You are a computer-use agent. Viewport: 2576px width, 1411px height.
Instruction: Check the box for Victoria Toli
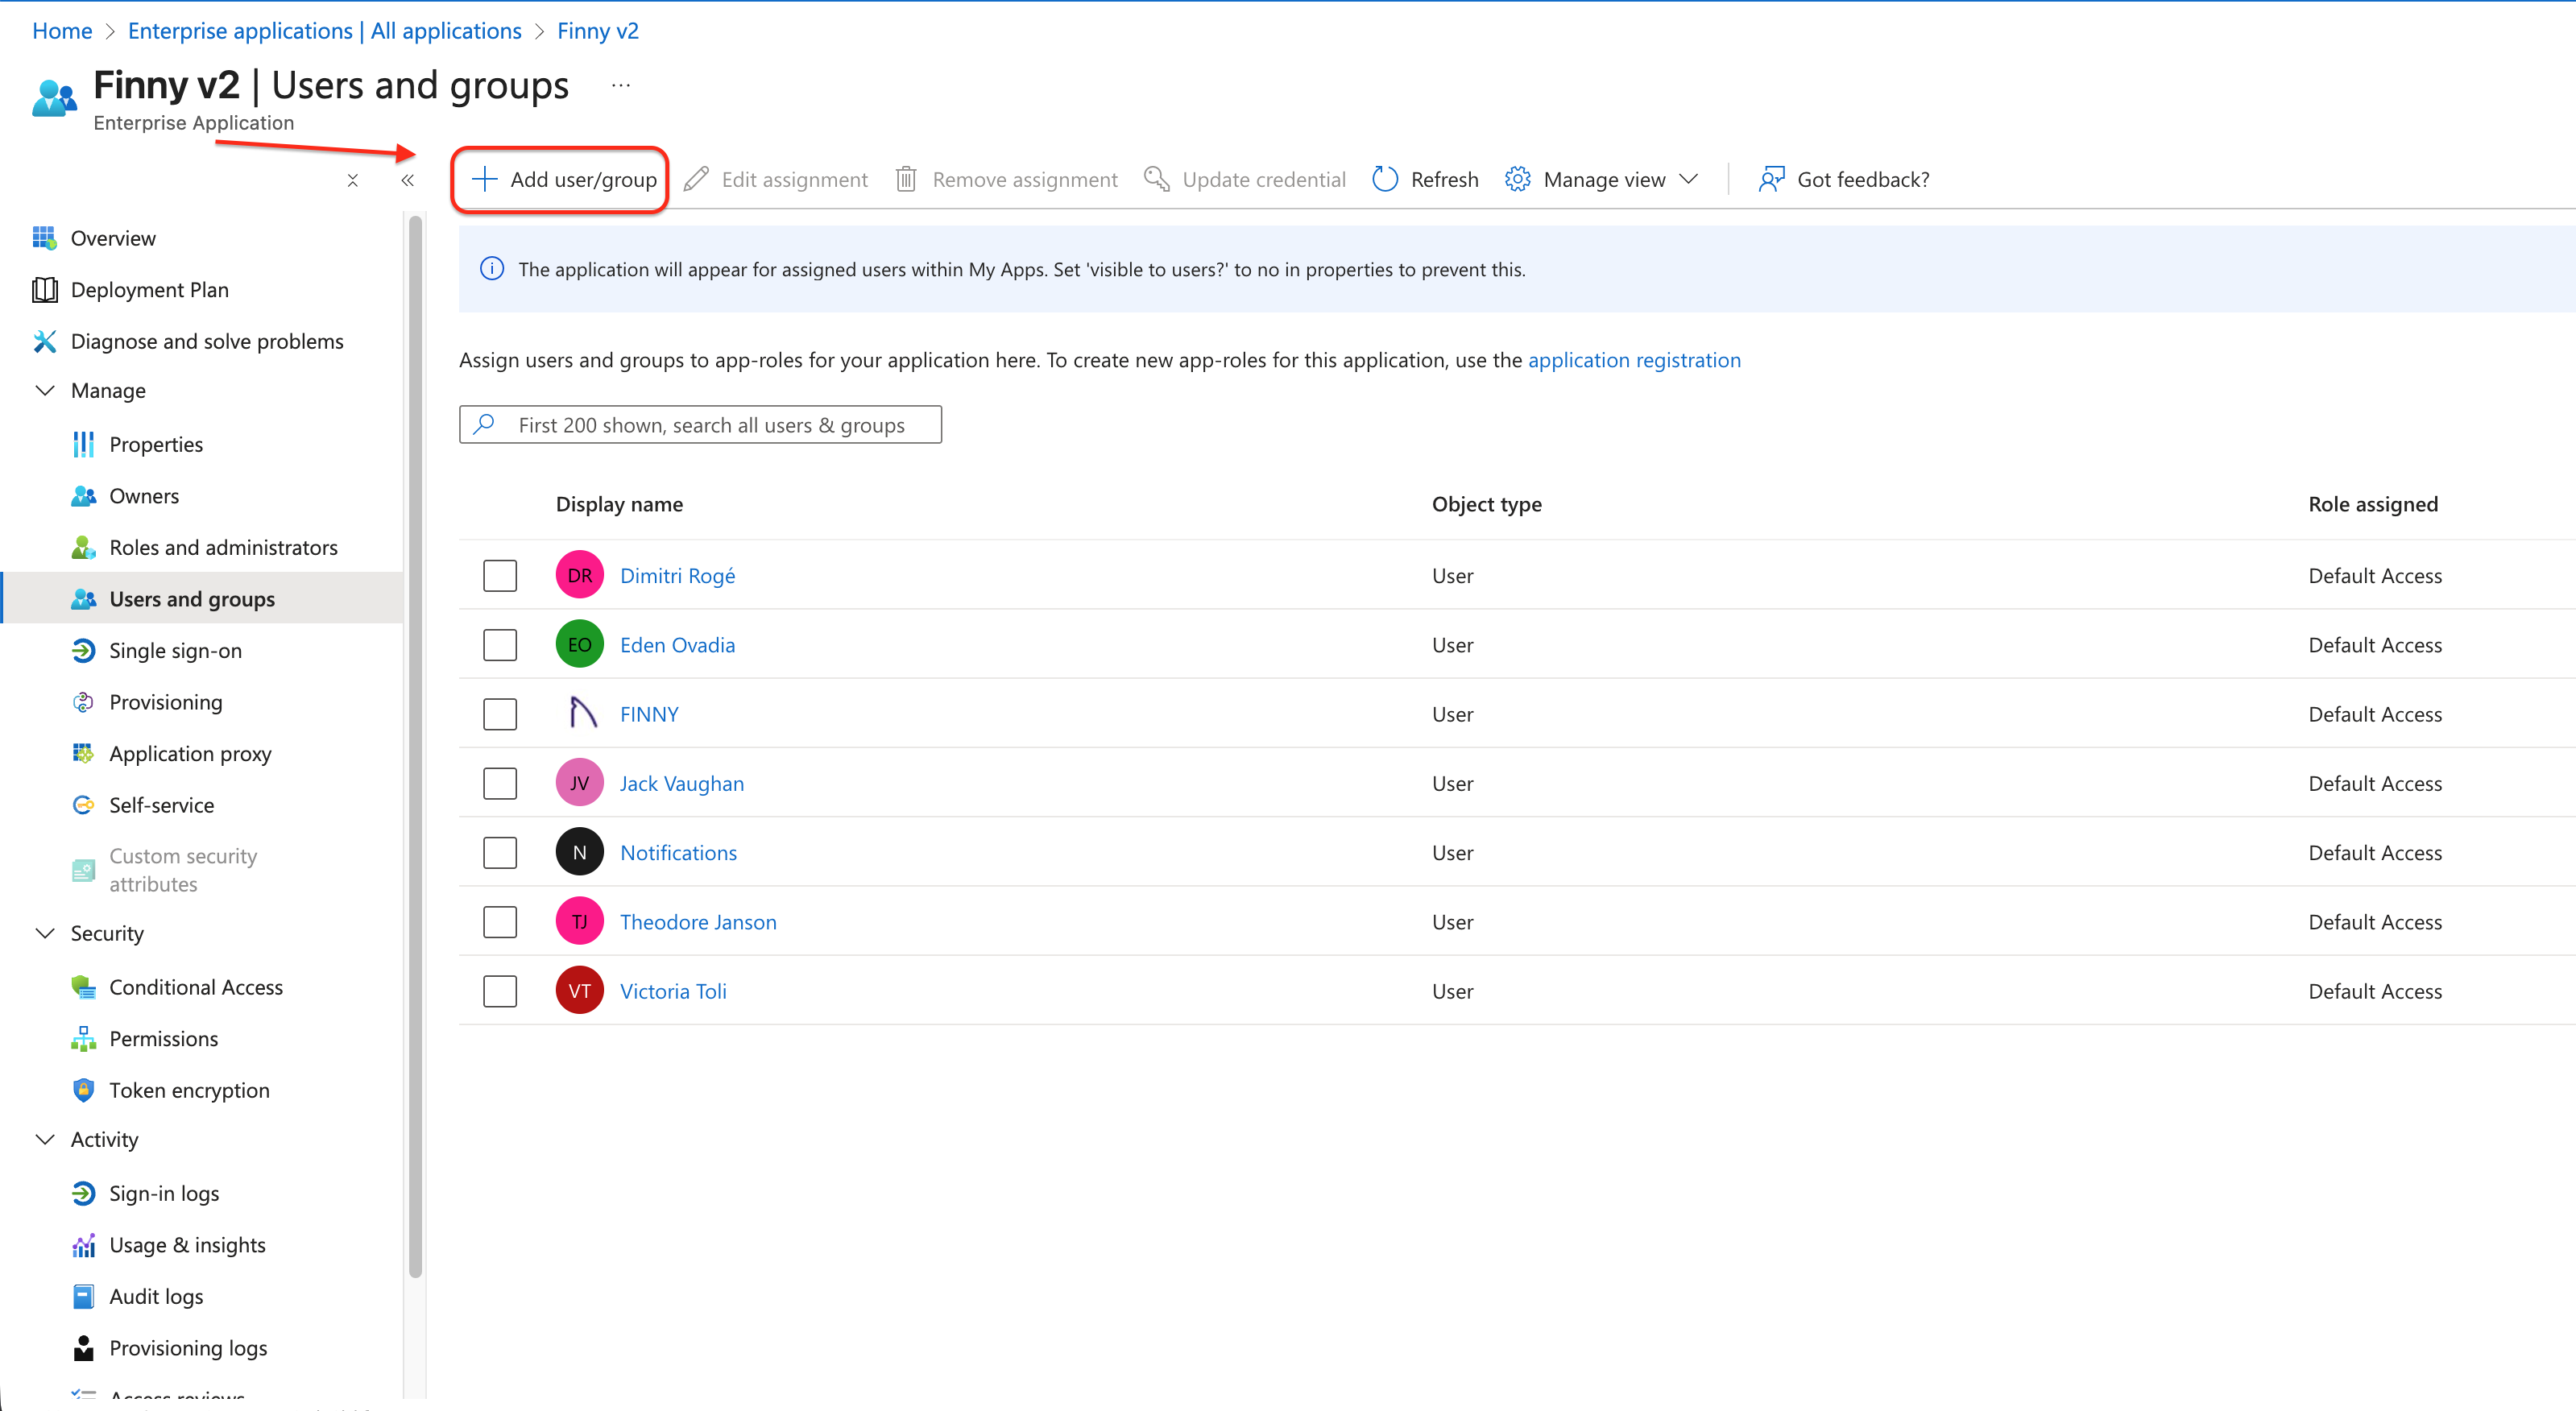500,992
